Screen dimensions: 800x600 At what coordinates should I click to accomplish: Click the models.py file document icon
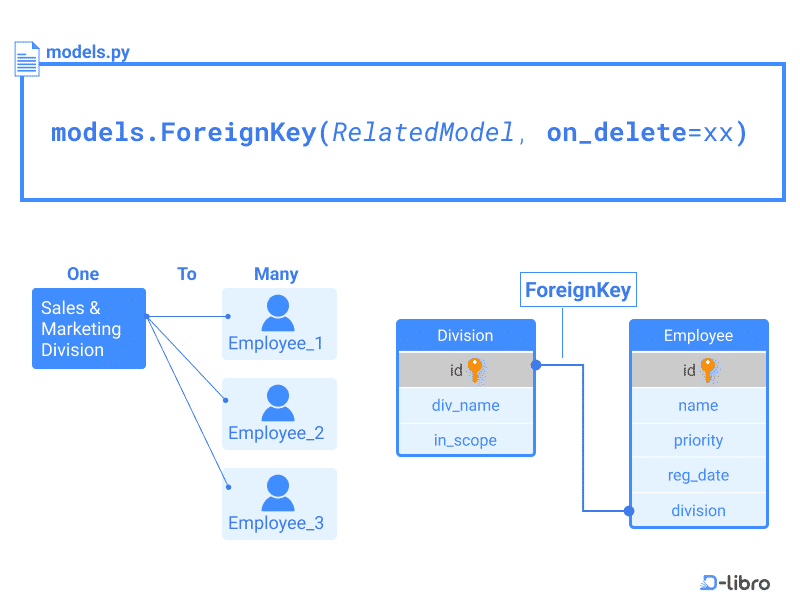pos(27,59)
